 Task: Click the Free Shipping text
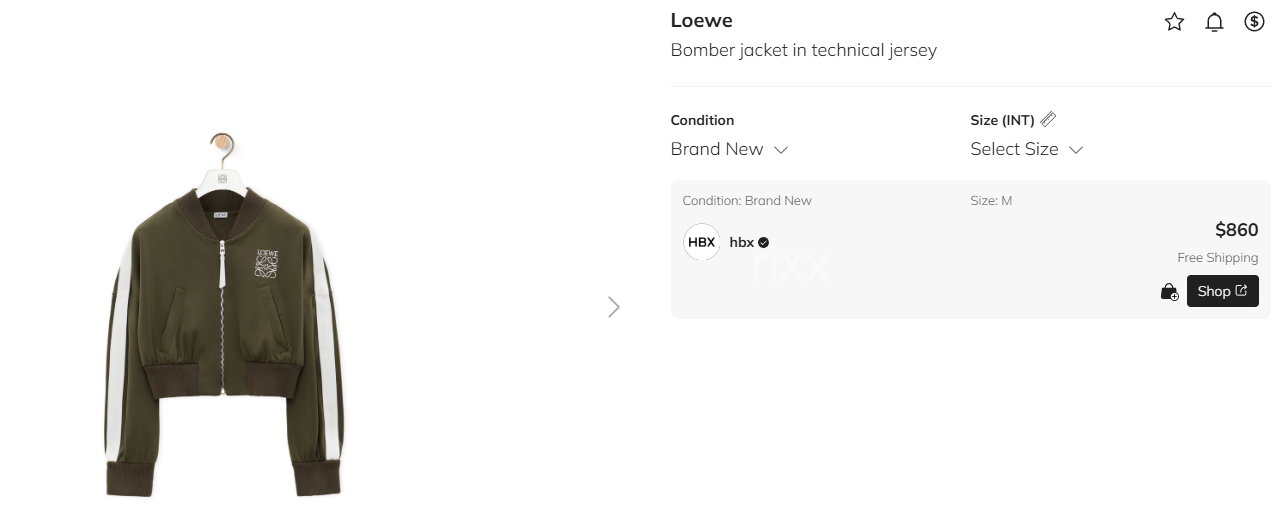[1217, 258]
